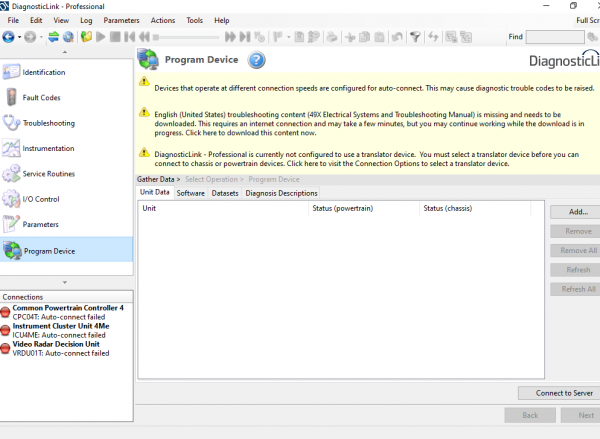Open the Log menu

86,20
